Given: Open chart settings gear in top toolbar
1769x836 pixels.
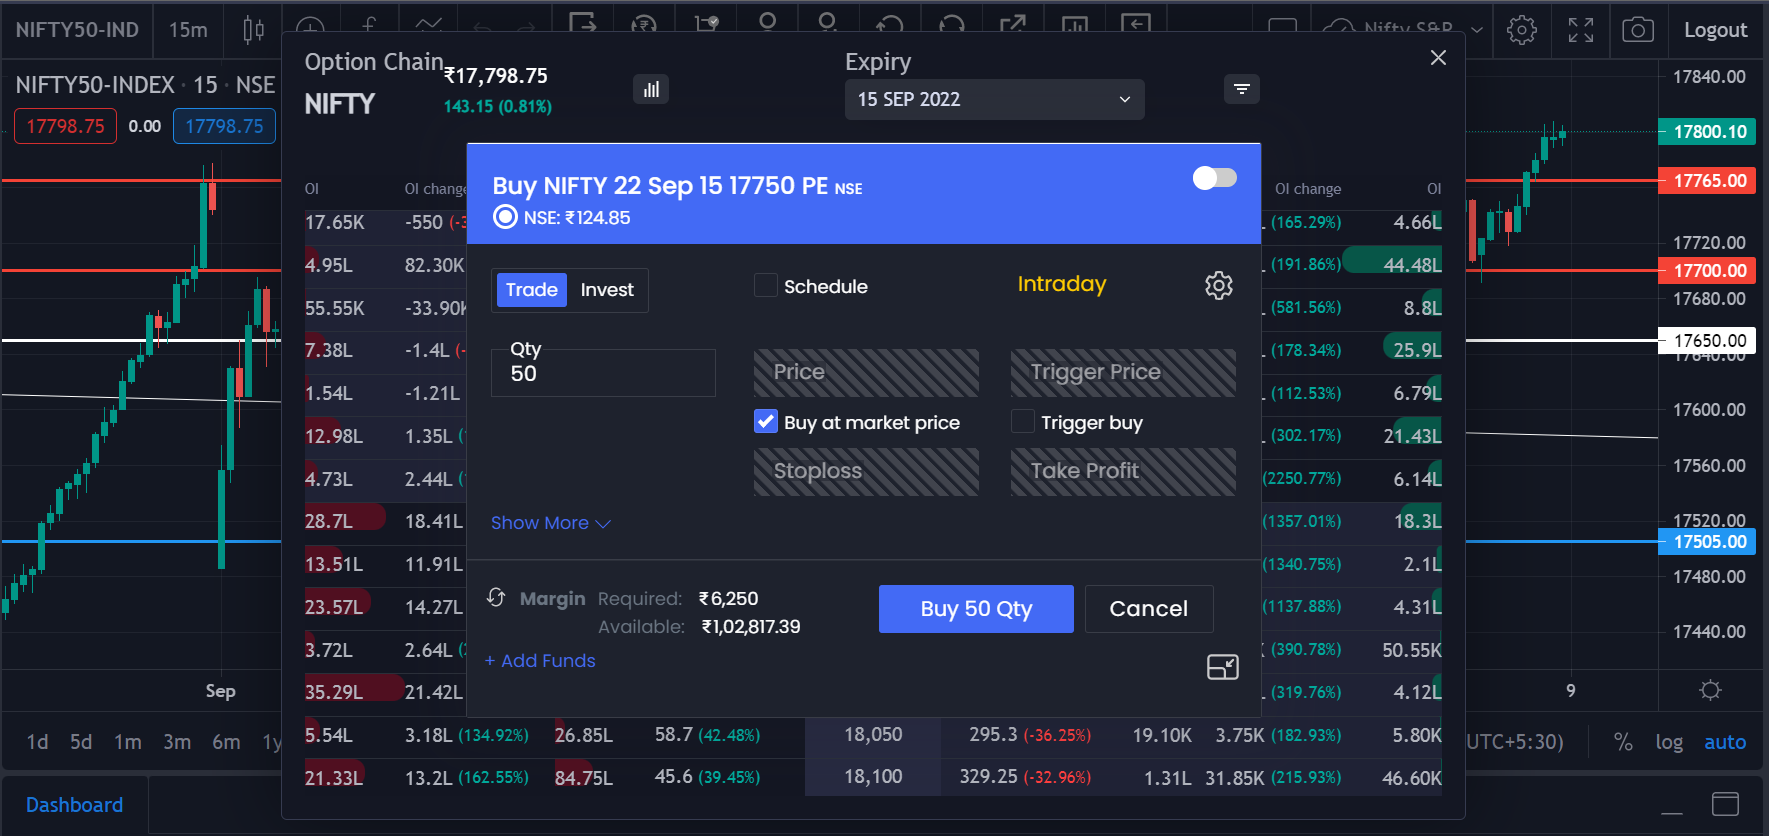Looking at the screenshot, I should [x=1522, y=30].
